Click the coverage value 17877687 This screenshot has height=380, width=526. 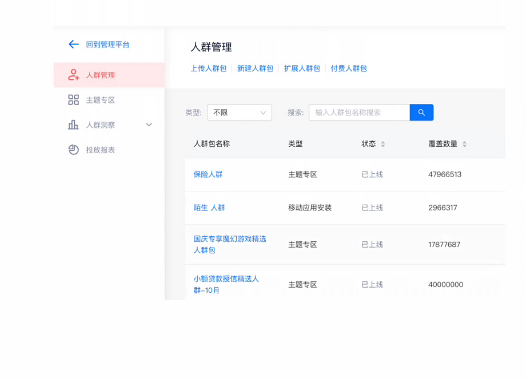click(444, 245)
